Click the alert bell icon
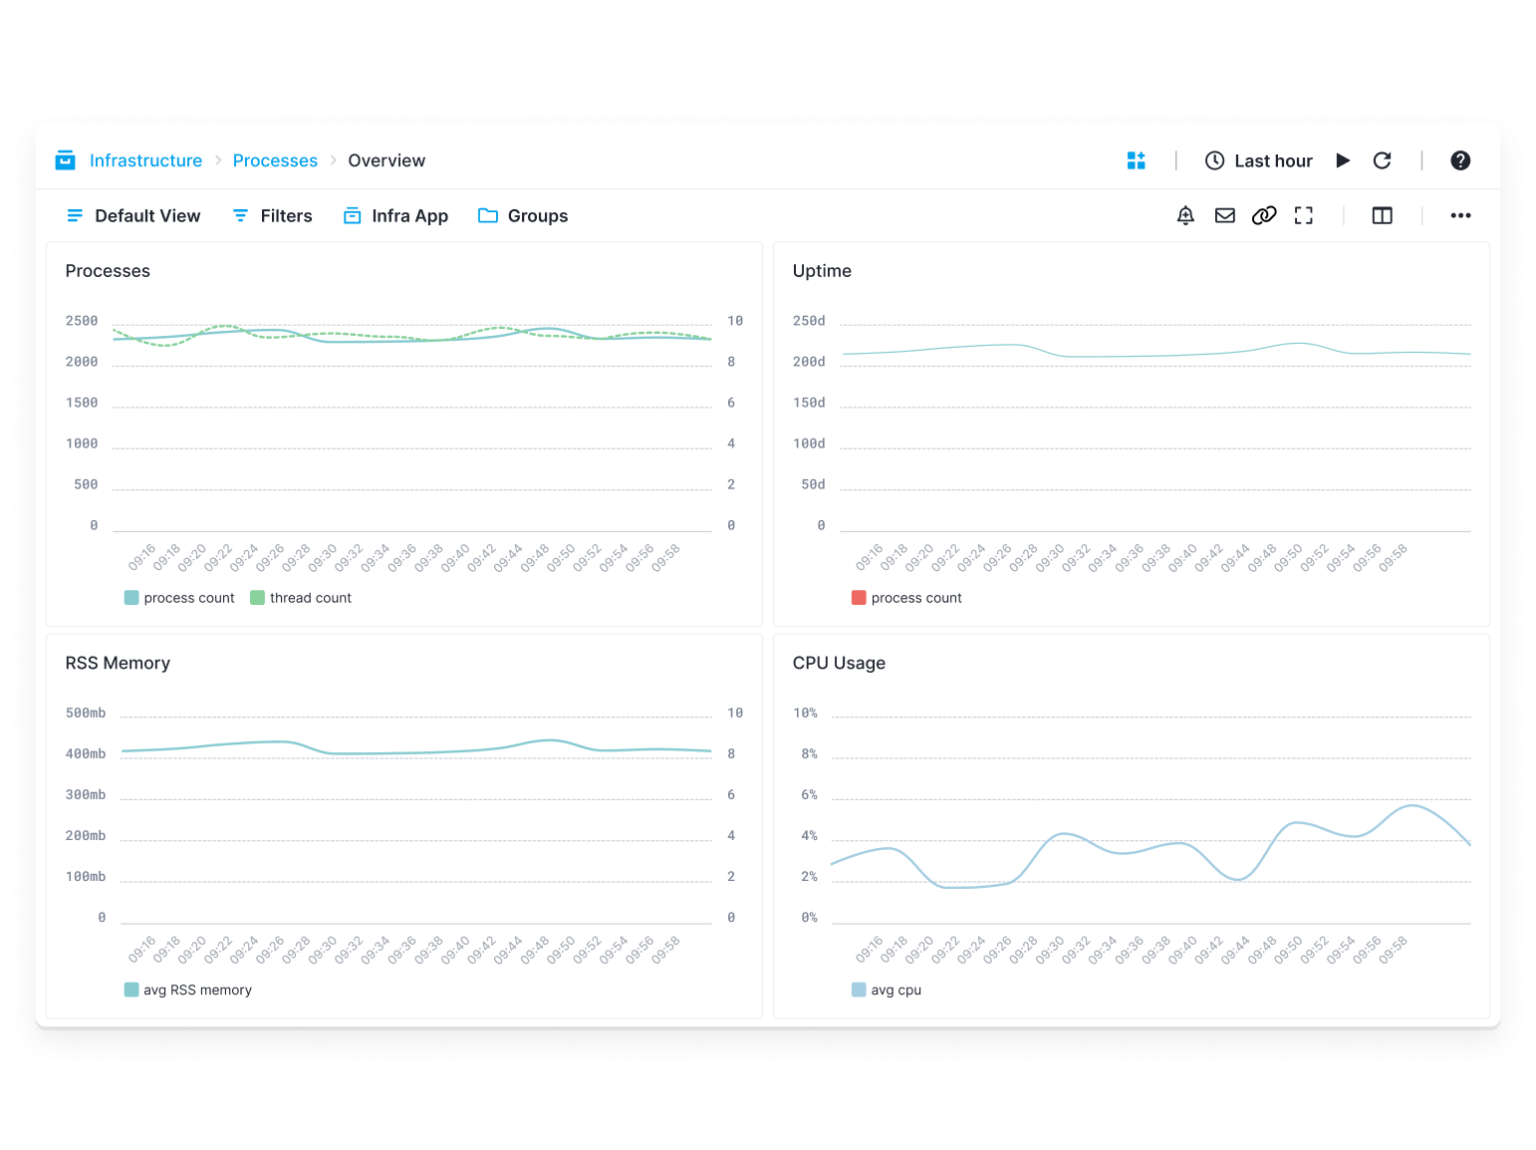This screenshot has width=1536, height=1150. pos(1186,215)
